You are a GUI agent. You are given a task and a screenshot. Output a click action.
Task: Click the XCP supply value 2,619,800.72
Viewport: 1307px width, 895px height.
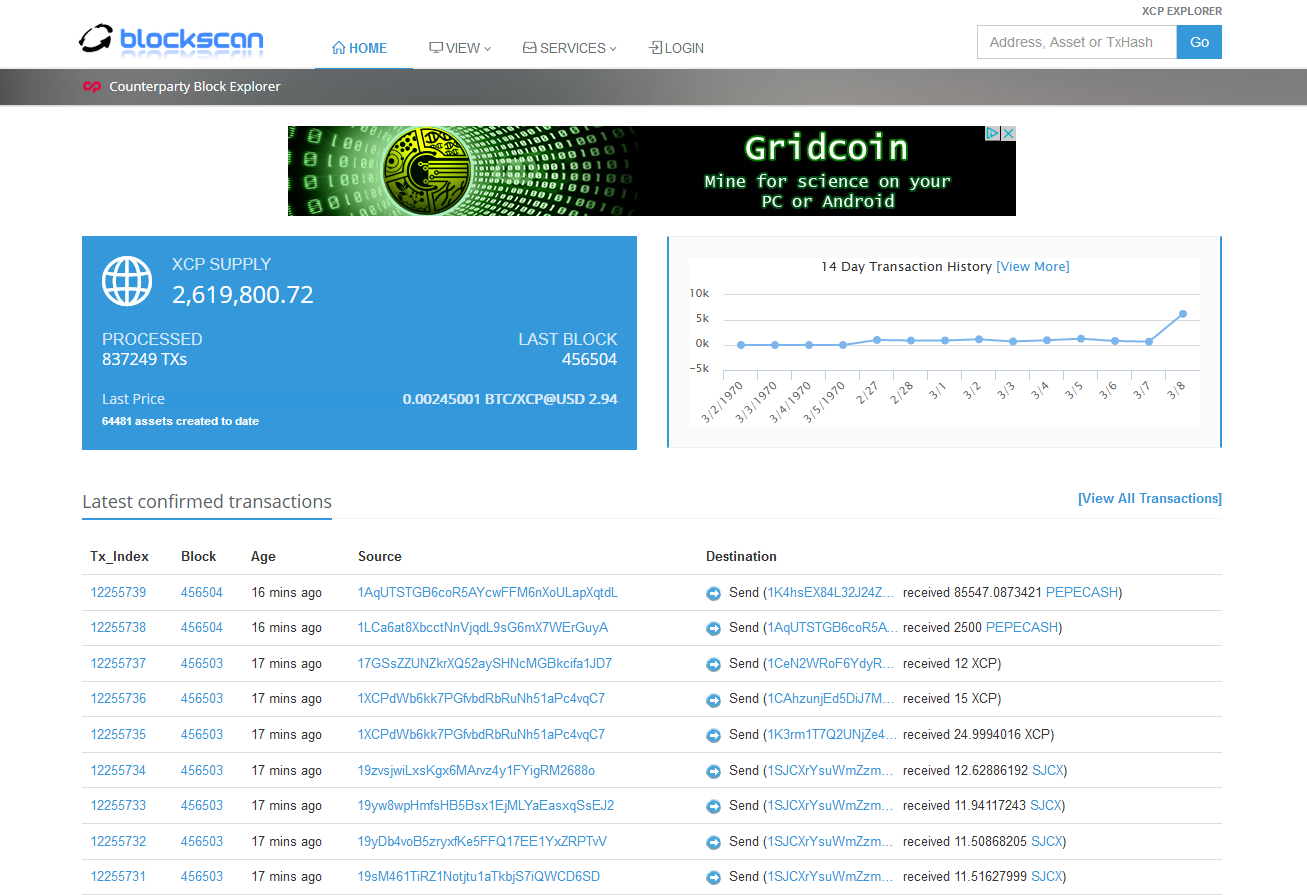click(x=243, y=295)
